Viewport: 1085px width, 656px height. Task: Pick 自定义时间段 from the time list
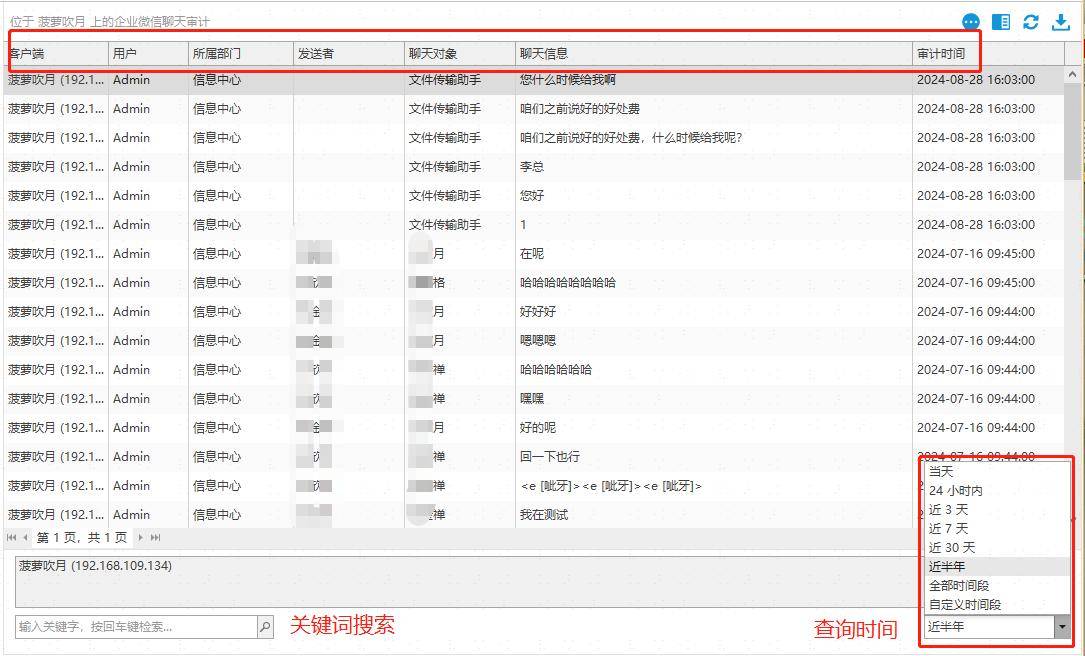click(964, 604)
